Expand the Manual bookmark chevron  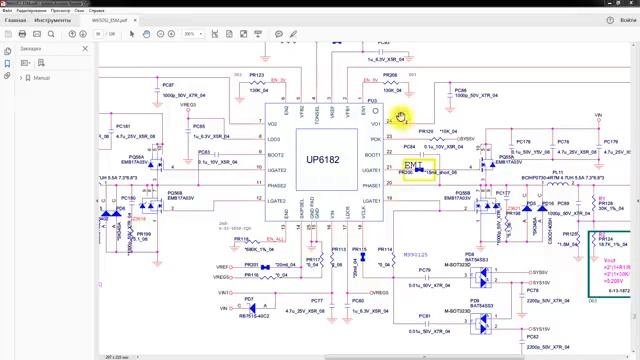click(21, 78)
